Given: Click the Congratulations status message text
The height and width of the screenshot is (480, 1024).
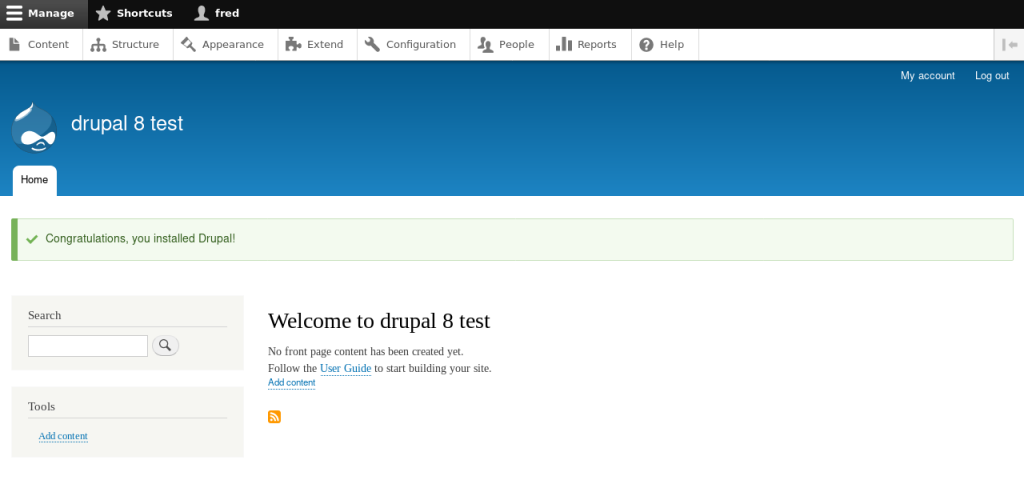Looking at the screenshot, I should coord(140,239).
